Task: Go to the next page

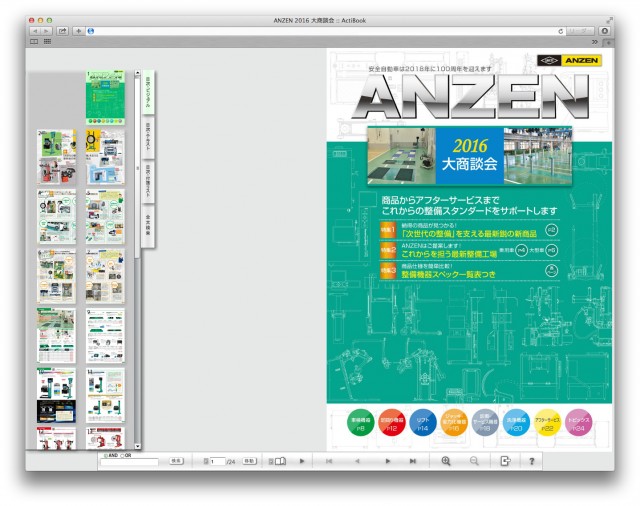Action: 387,461
